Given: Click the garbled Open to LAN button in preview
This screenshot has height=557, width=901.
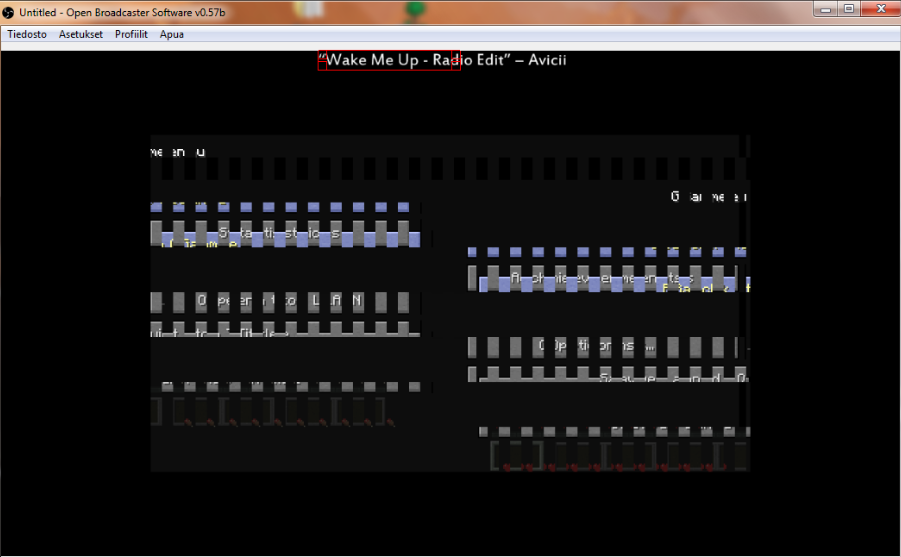Looking at the screenshot, I should click(280, 302).
